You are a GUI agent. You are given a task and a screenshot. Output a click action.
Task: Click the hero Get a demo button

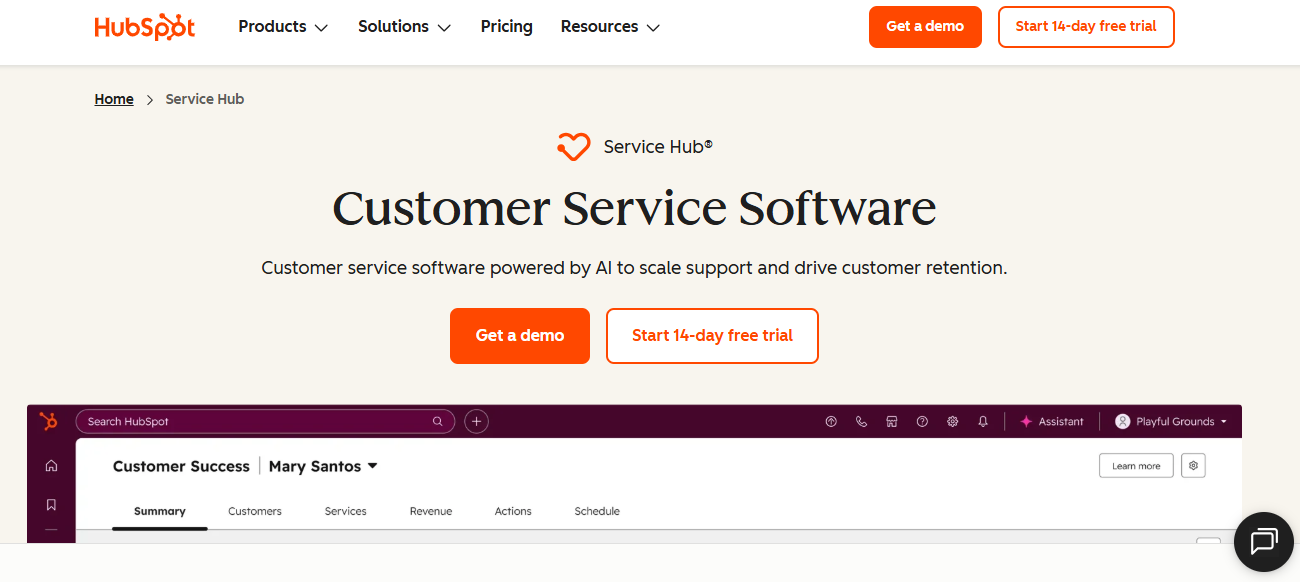pyautogui.click(x=520, y=336)
